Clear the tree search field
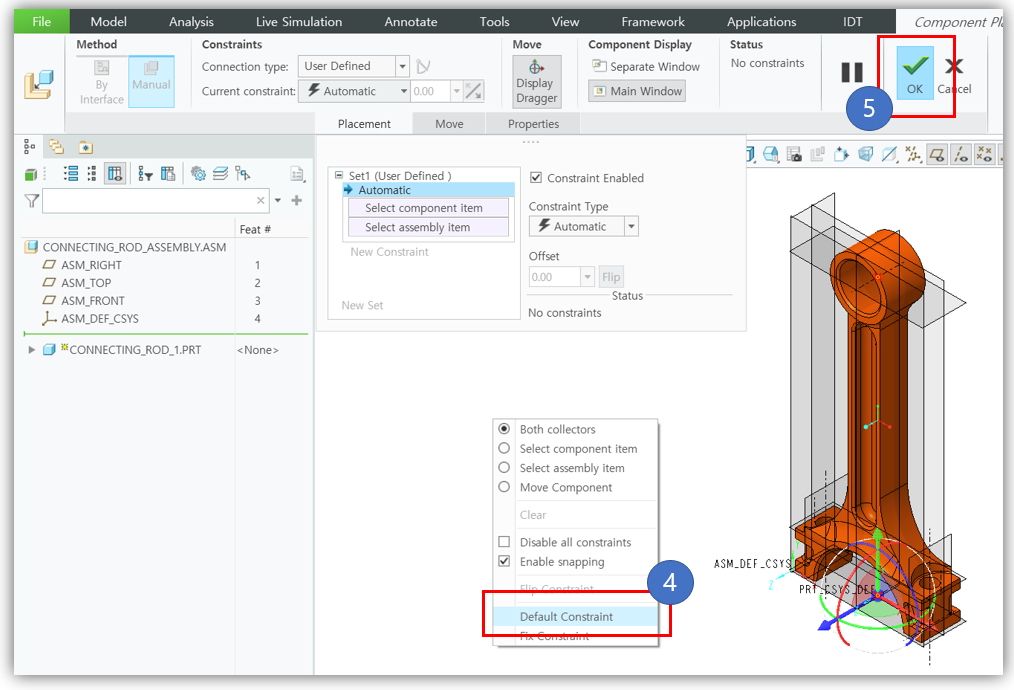This screenshot has width=1014, height=690. click(261, 200)
